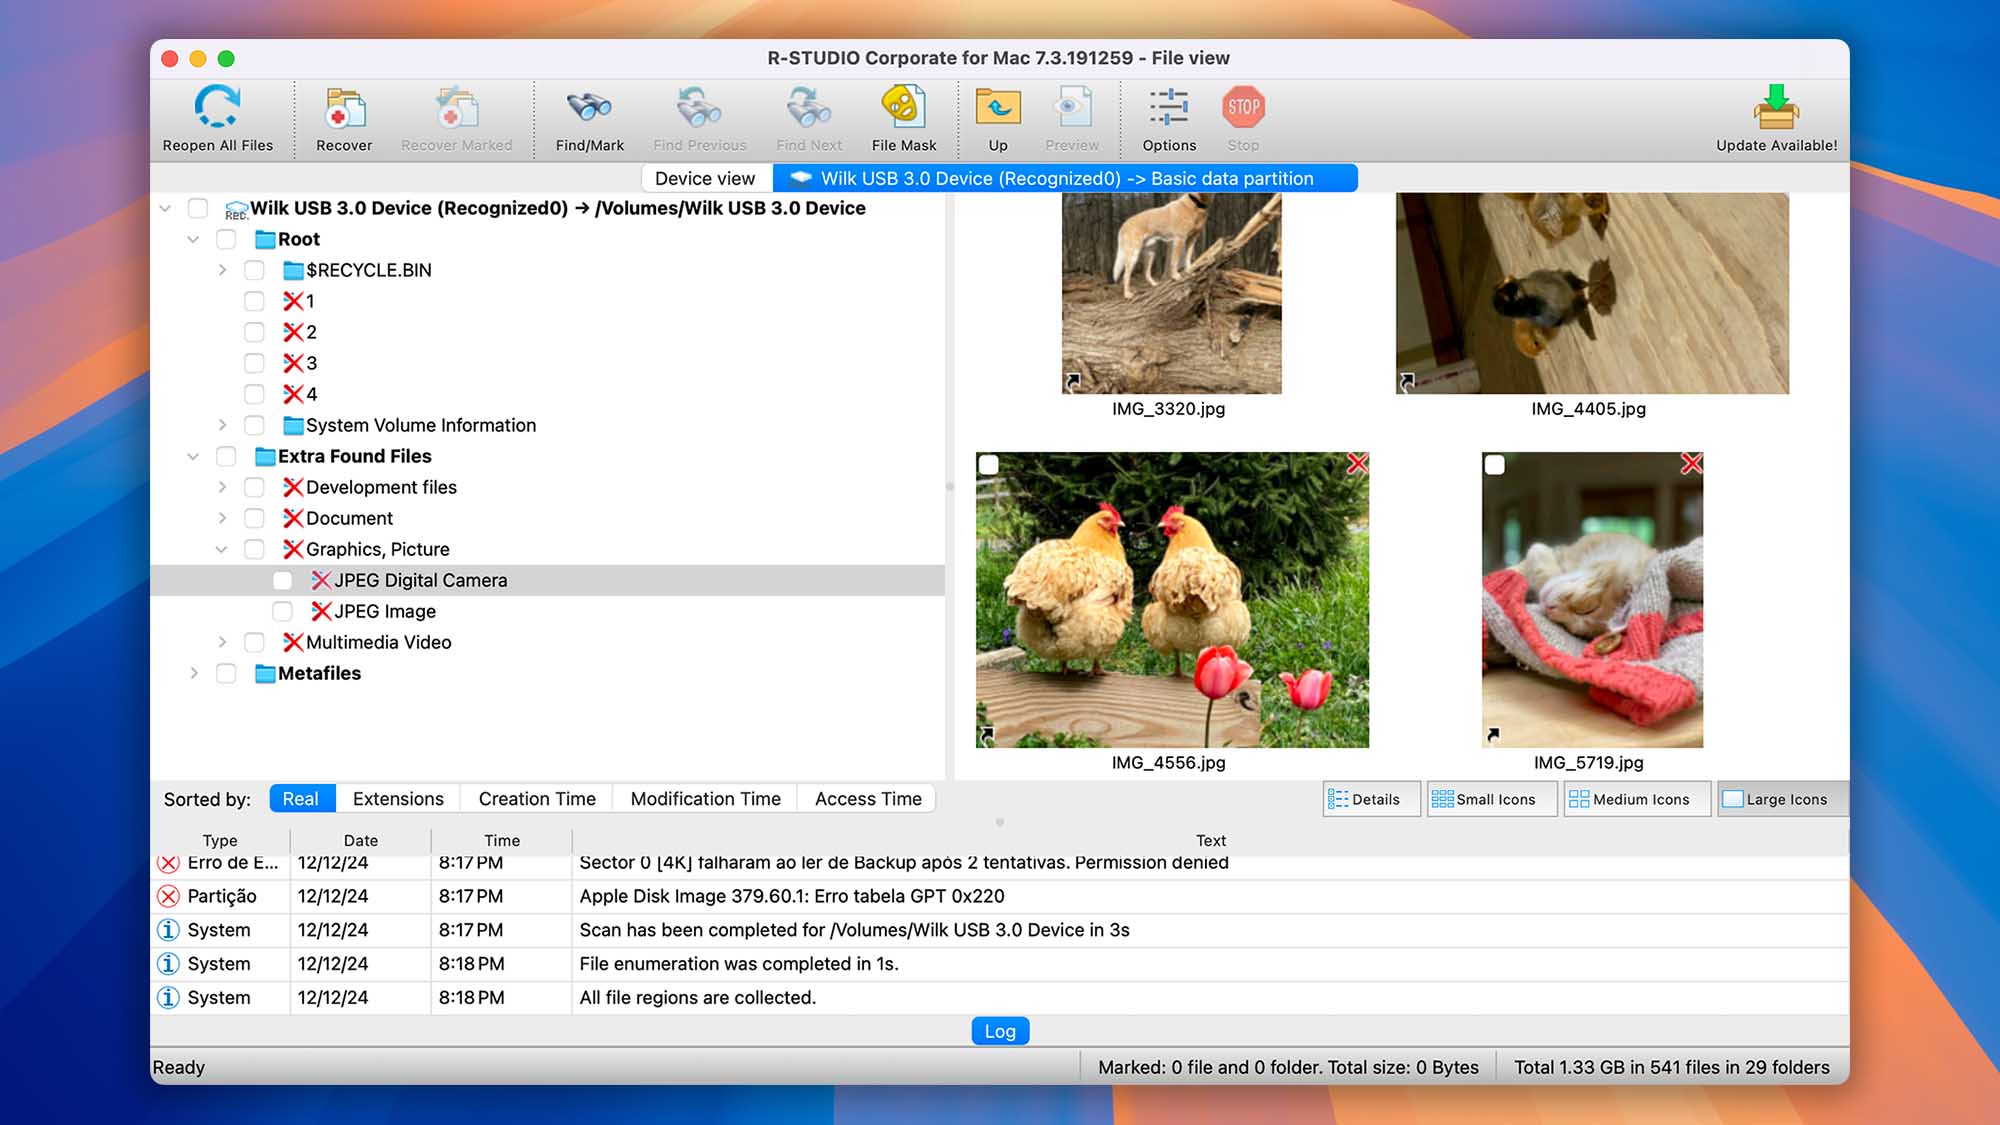Screen dimensions: 2000x1125
Task: Click the Metafiles folder icon
Action: [265, 673]
